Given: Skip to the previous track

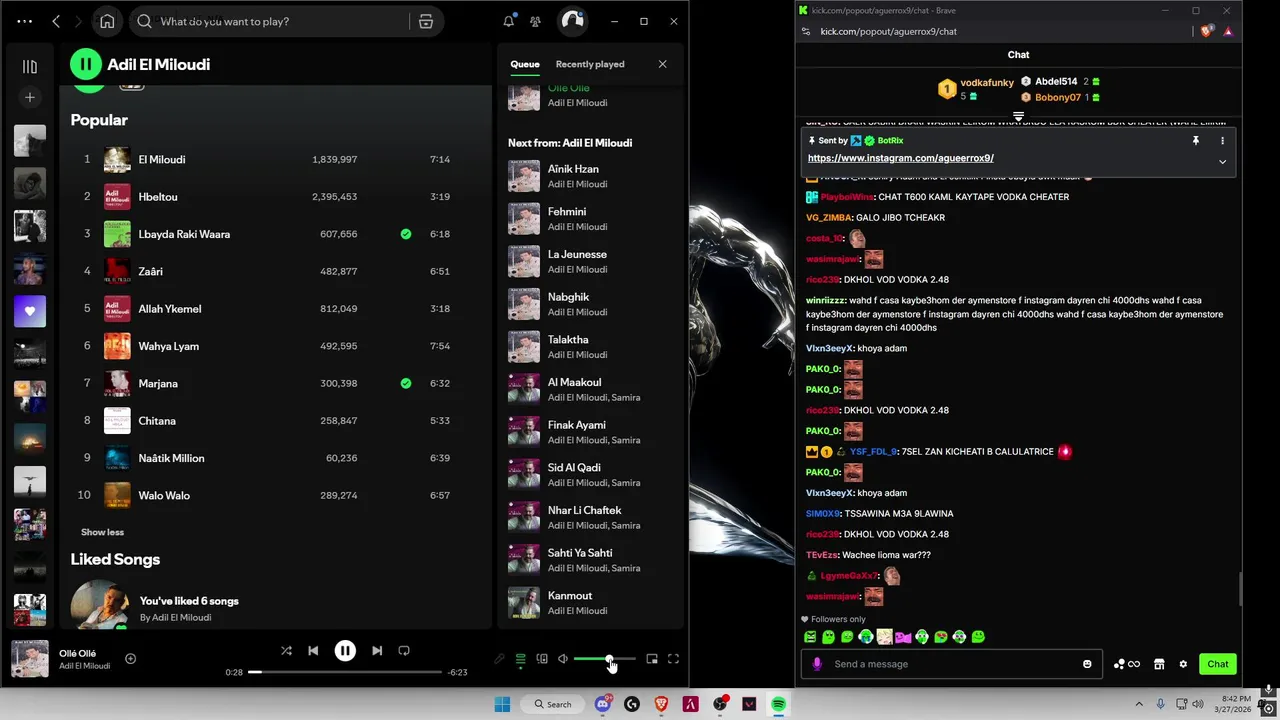Looking at the screenshot, I should (313, 651).
